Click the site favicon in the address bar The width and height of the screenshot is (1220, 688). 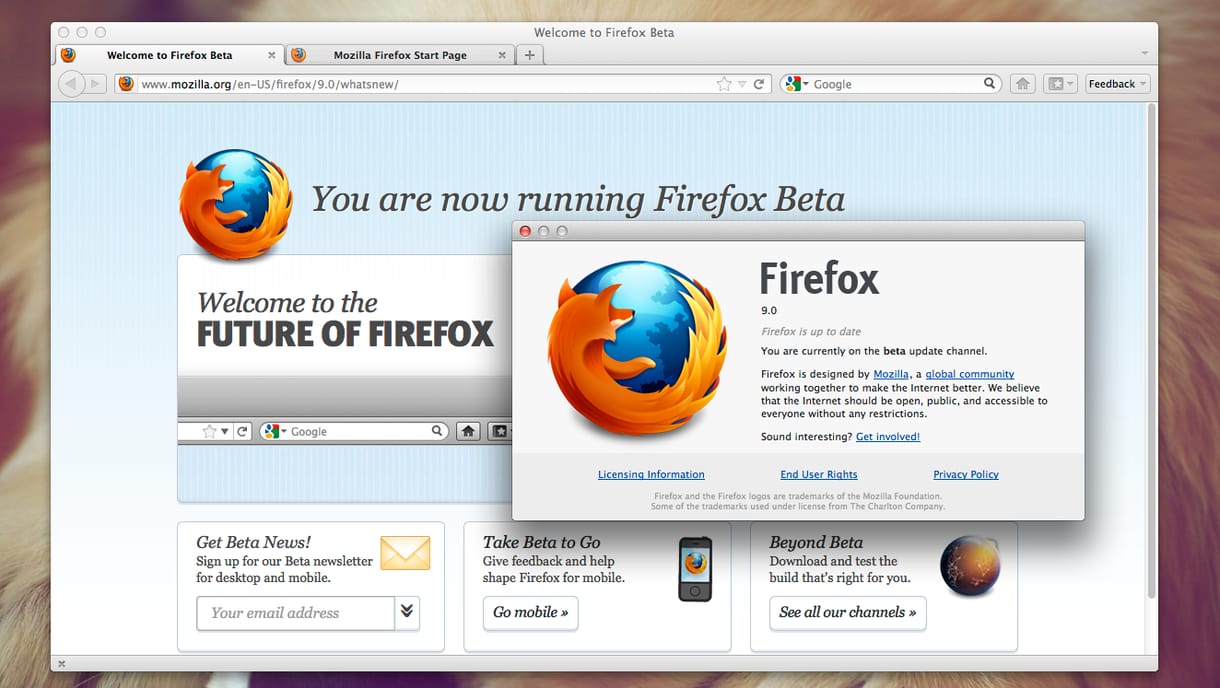pyautogui.click(x=126, y=84)
